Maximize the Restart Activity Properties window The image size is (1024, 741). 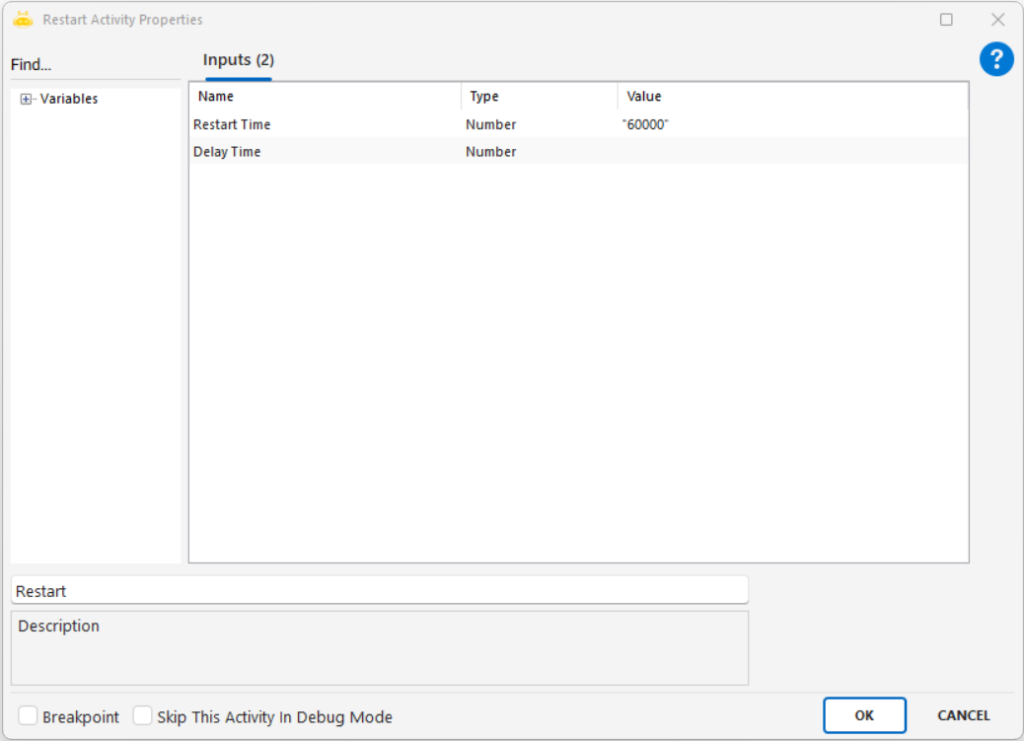[x=946, y=19]
